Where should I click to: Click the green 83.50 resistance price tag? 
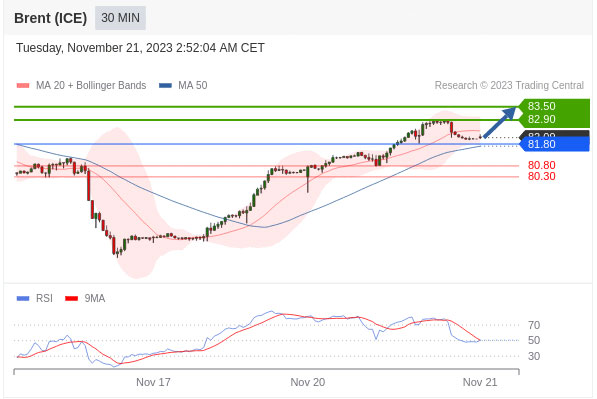coord(554,106)
